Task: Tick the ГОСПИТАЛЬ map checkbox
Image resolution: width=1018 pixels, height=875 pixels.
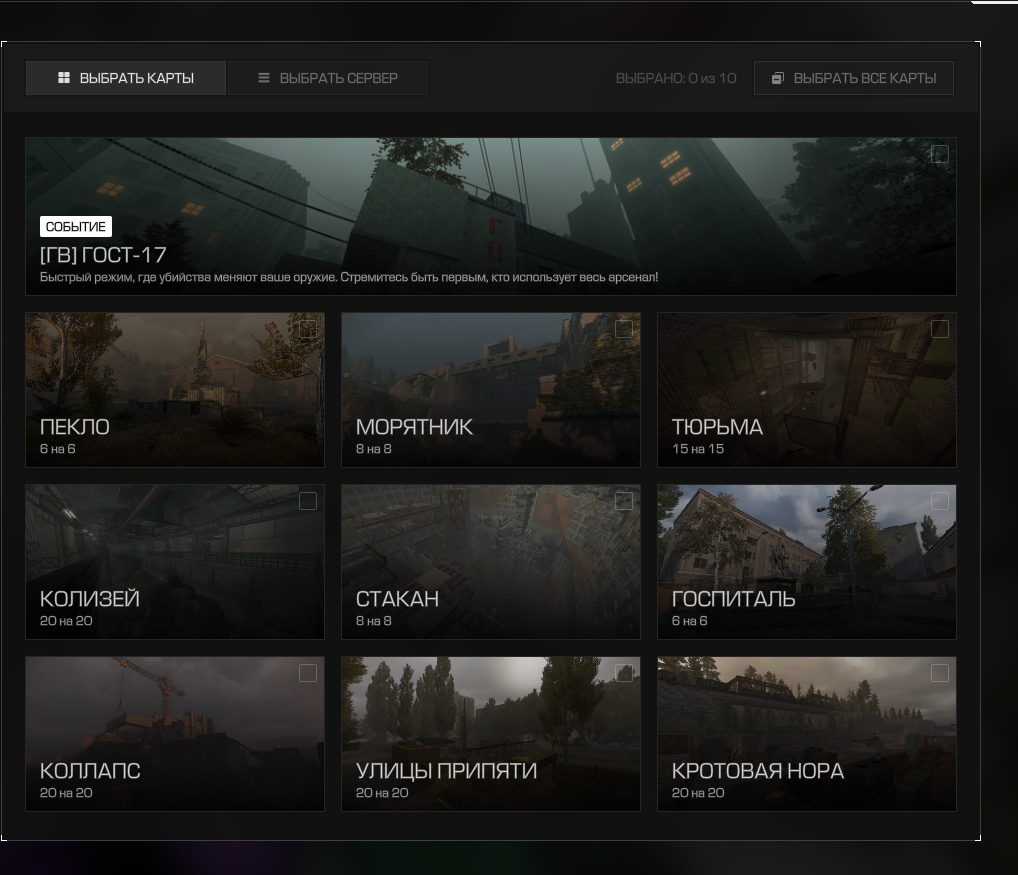Action: pyautogui.click(x=939, y=501)
